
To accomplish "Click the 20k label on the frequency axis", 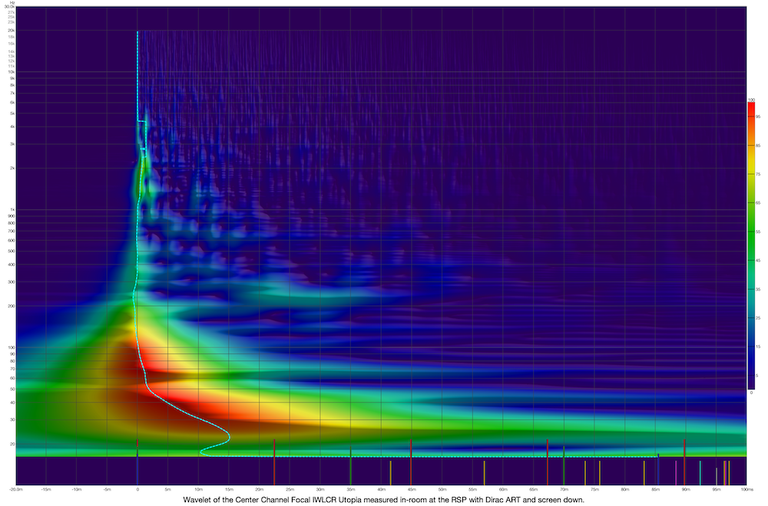I will coord(10,32).
